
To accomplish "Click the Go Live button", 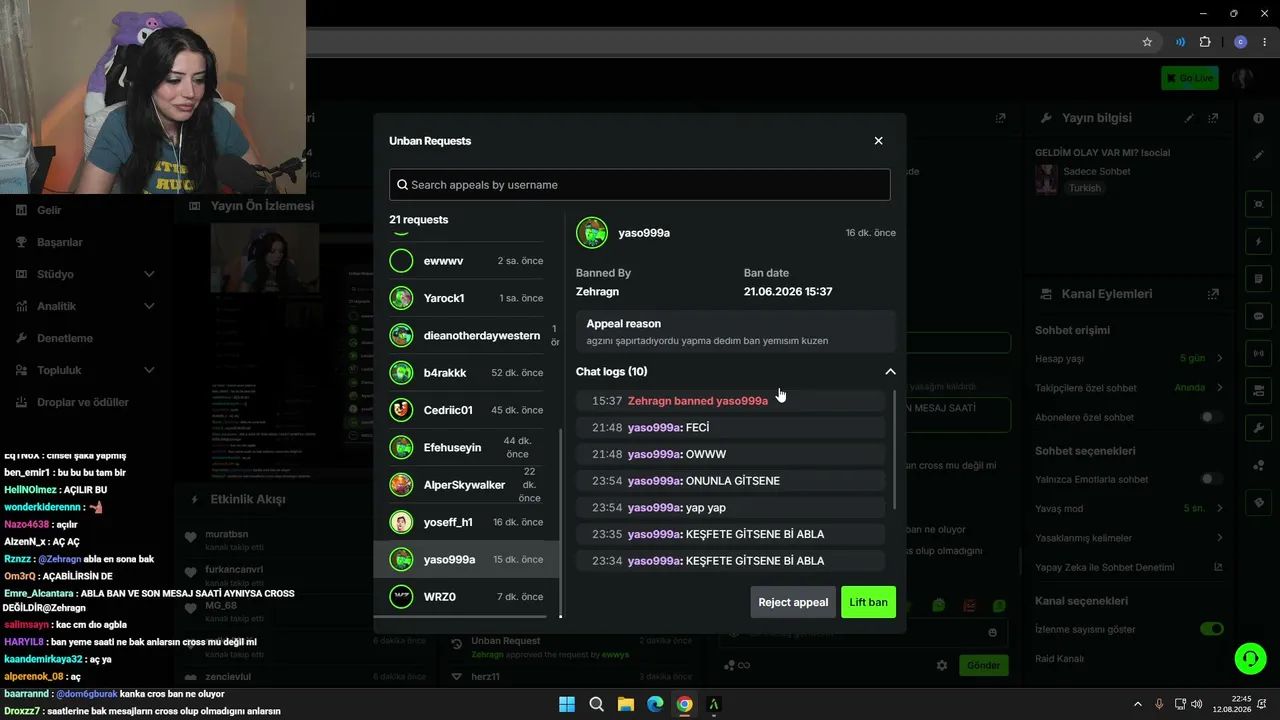I will (1189, 78).
